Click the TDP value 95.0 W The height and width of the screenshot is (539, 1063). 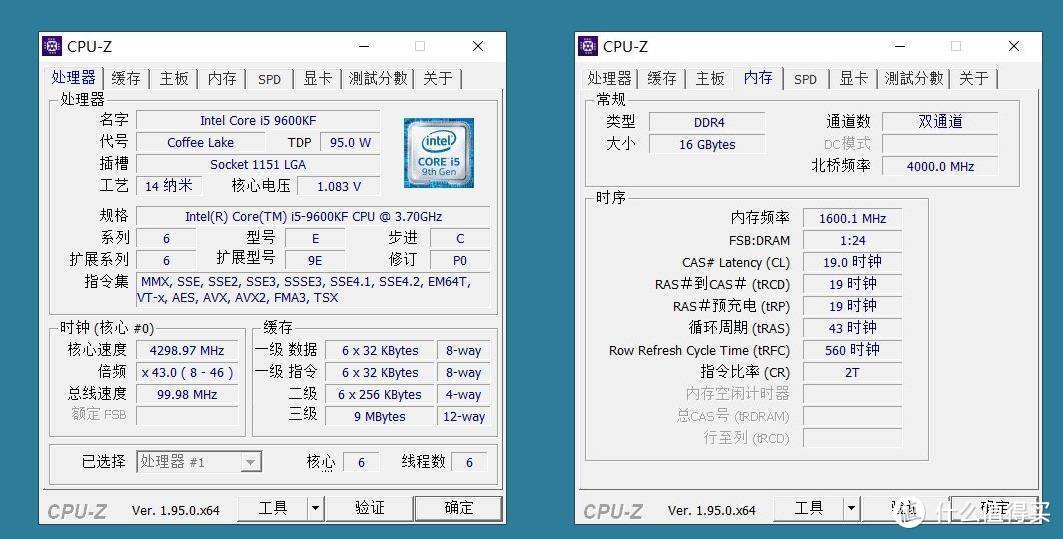pos(350,142)
